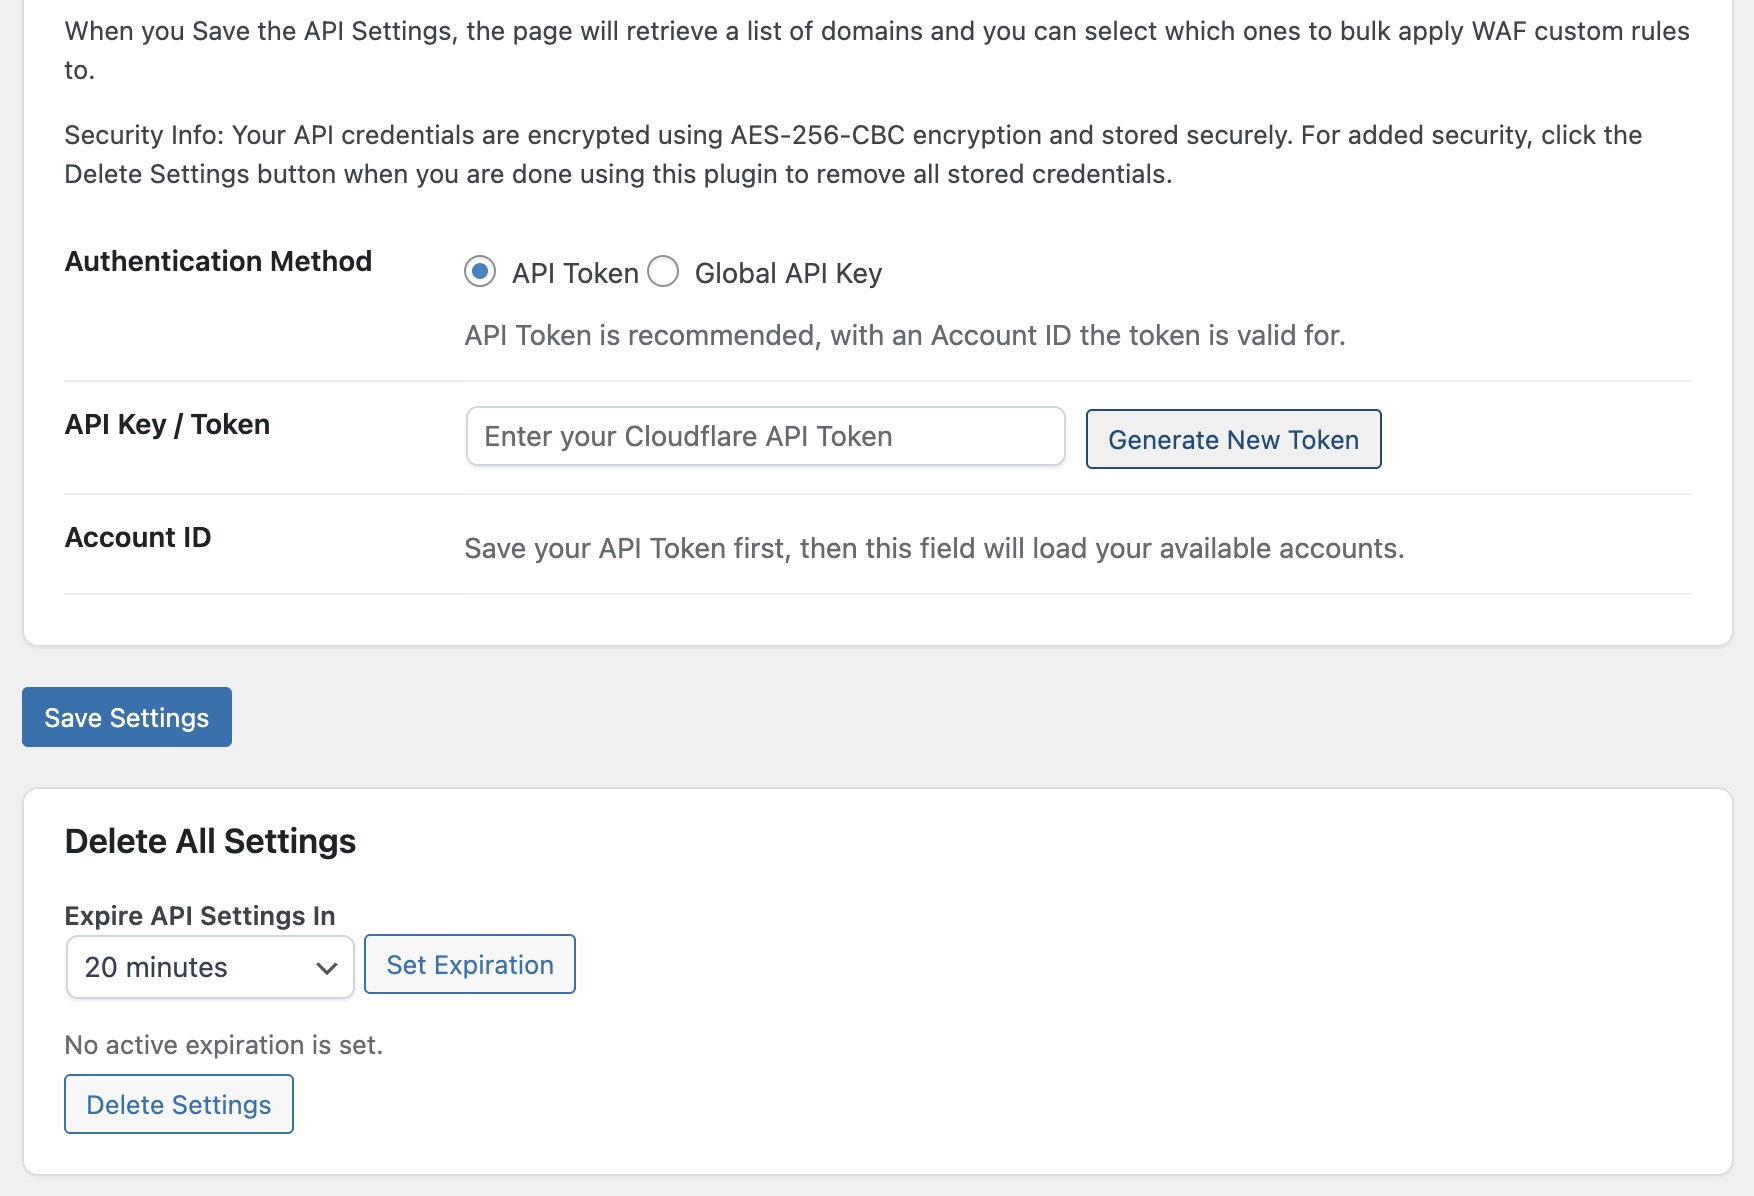Open the "20 minutes" expiration dropdown

[x=200, y=967]
